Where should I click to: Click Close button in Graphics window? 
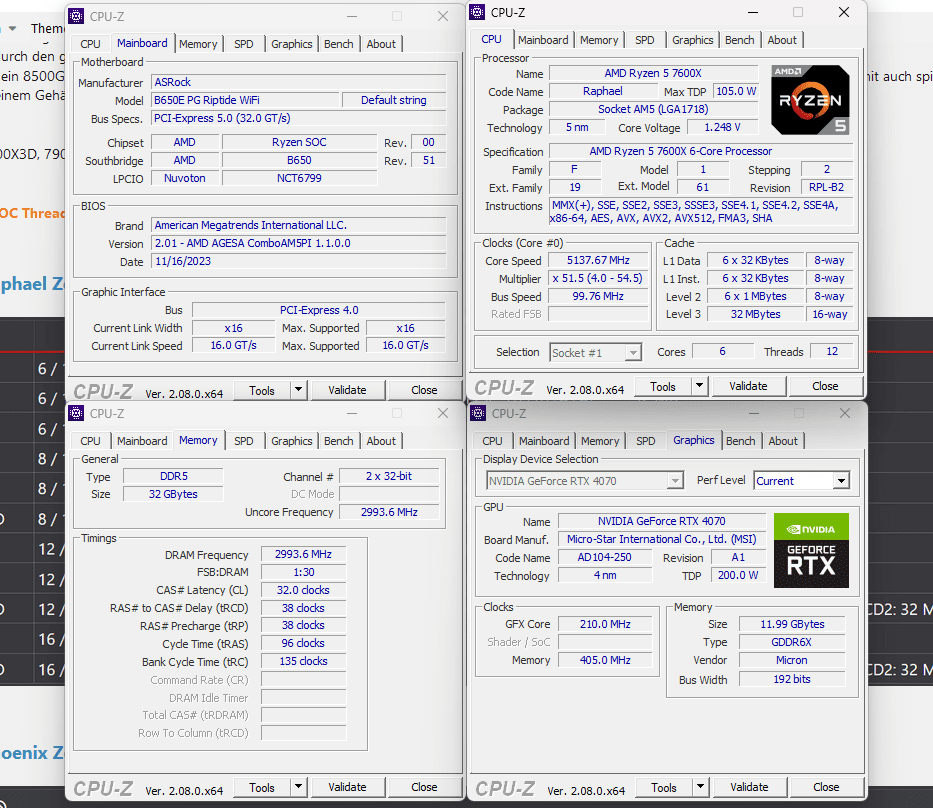click(826, 787)
